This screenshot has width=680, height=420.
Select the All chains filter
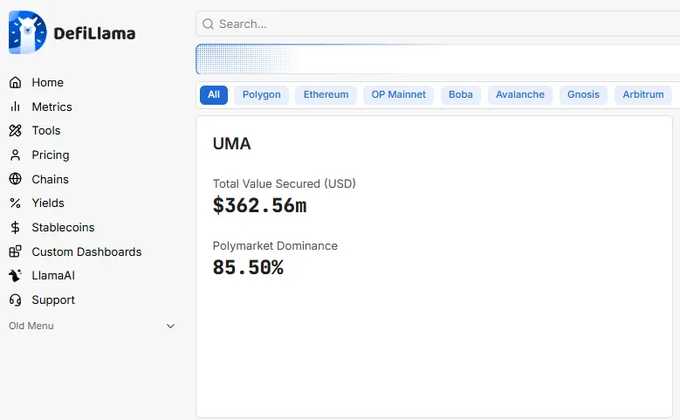pyautogui.click(x=213, y=95)
